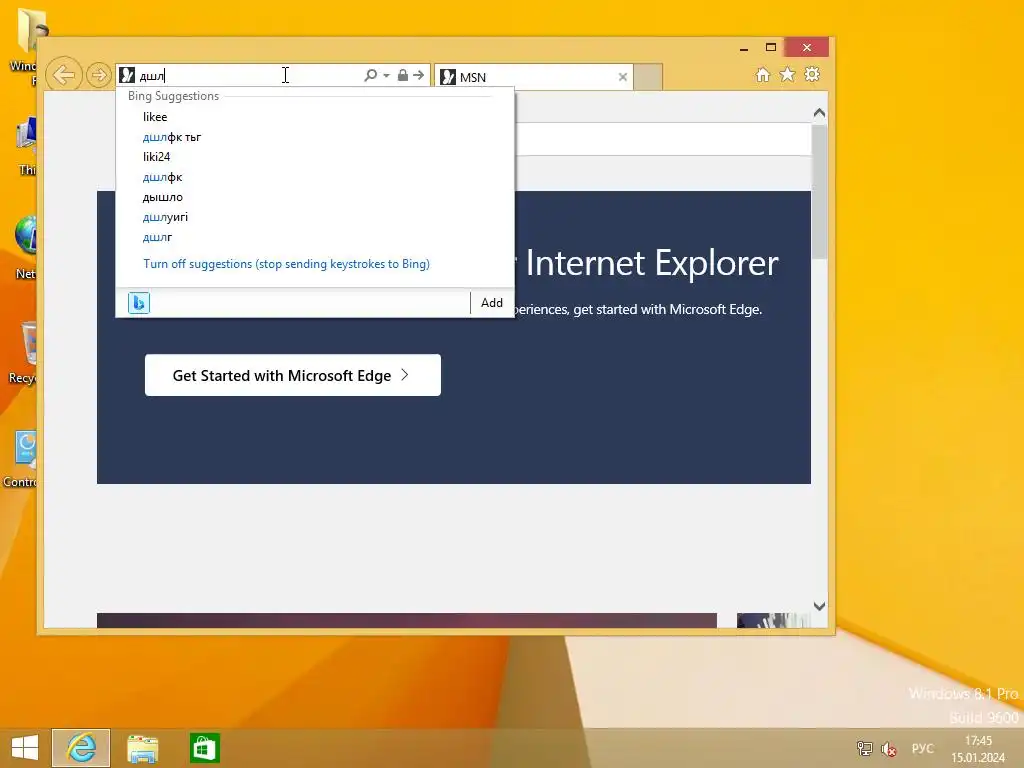Image resolution: width=1024 pixels, height=768 pixels.
Task: Click Add to add search providers
Action: 492,303
